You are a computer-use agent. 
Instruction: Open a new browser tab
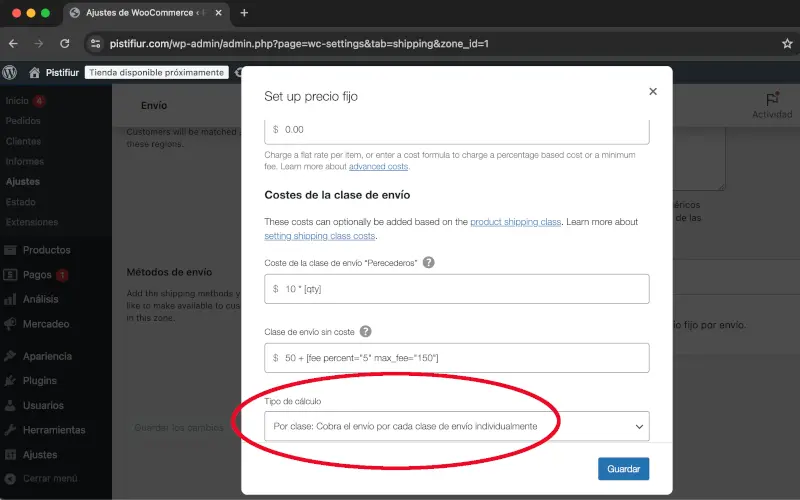[x=244, y=13]
